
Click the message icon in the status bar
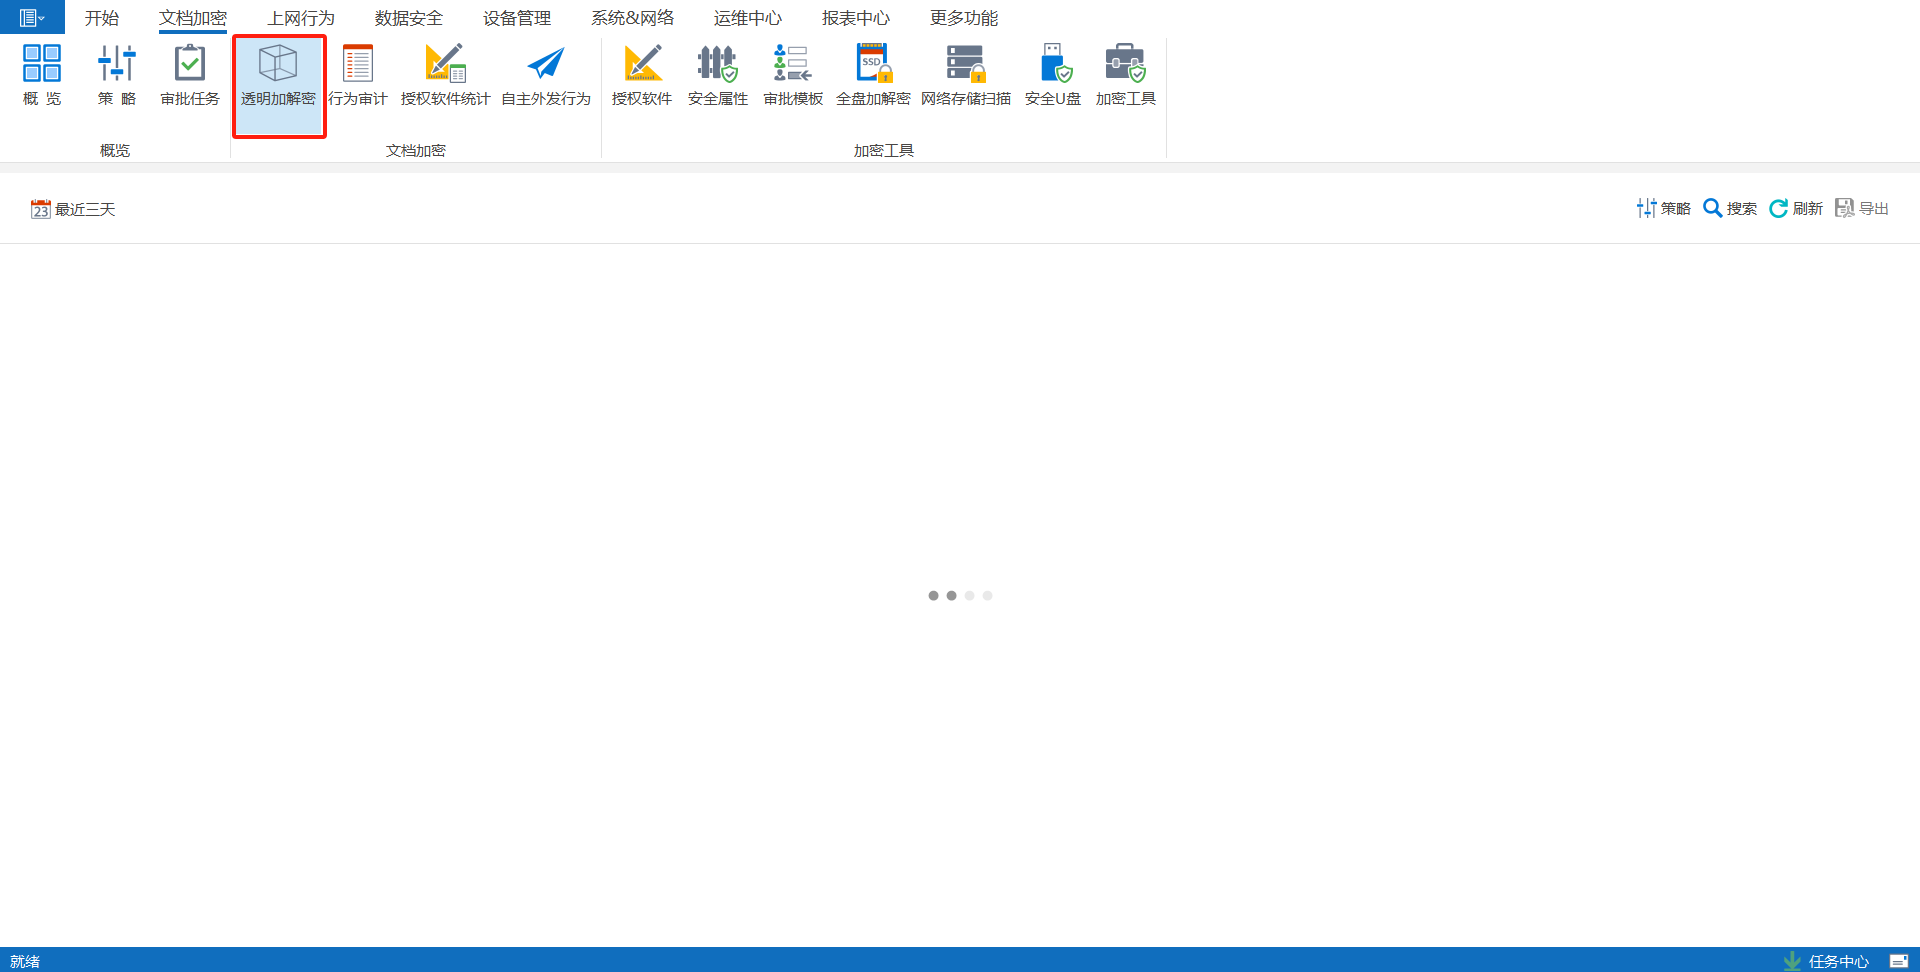coord(1899,961)
